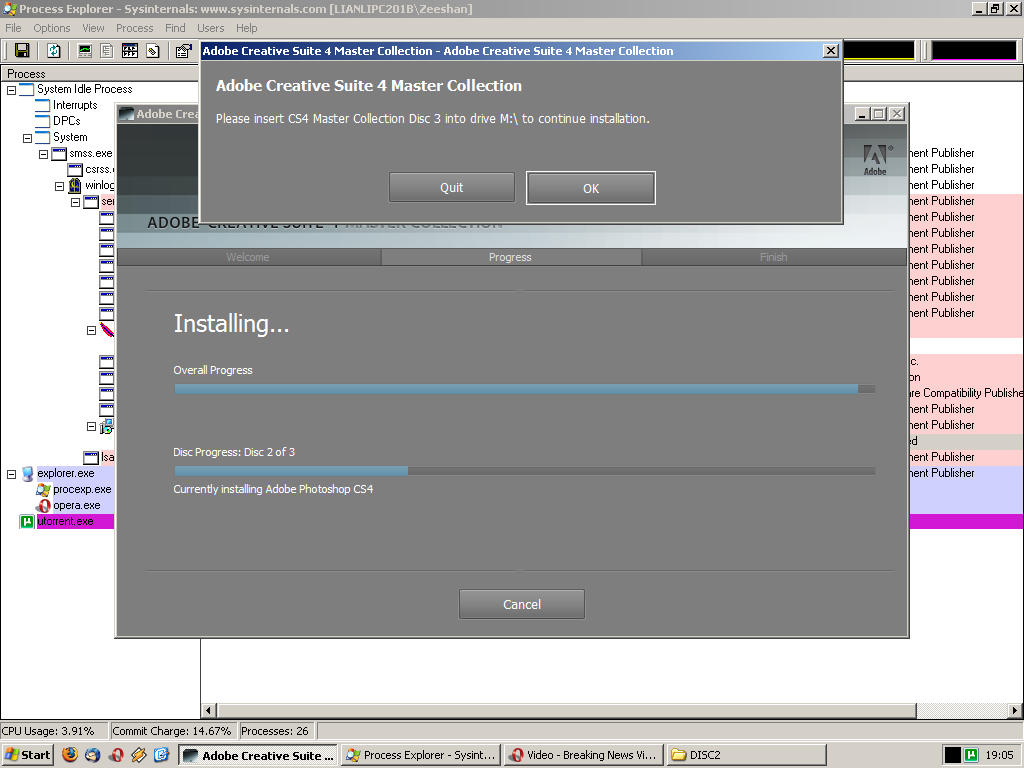Launch Thunderbird from quick launch bar

click(x=93, y=755)
